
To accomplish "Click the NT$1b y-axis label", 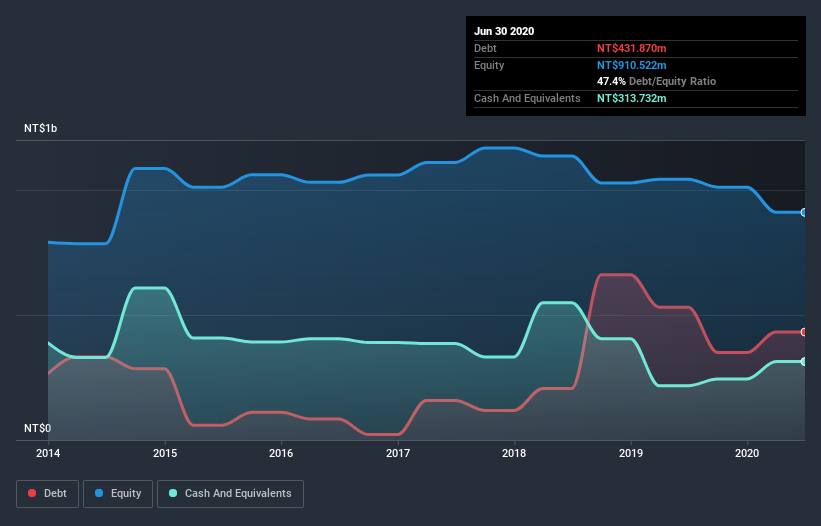I will click(40, 128).
